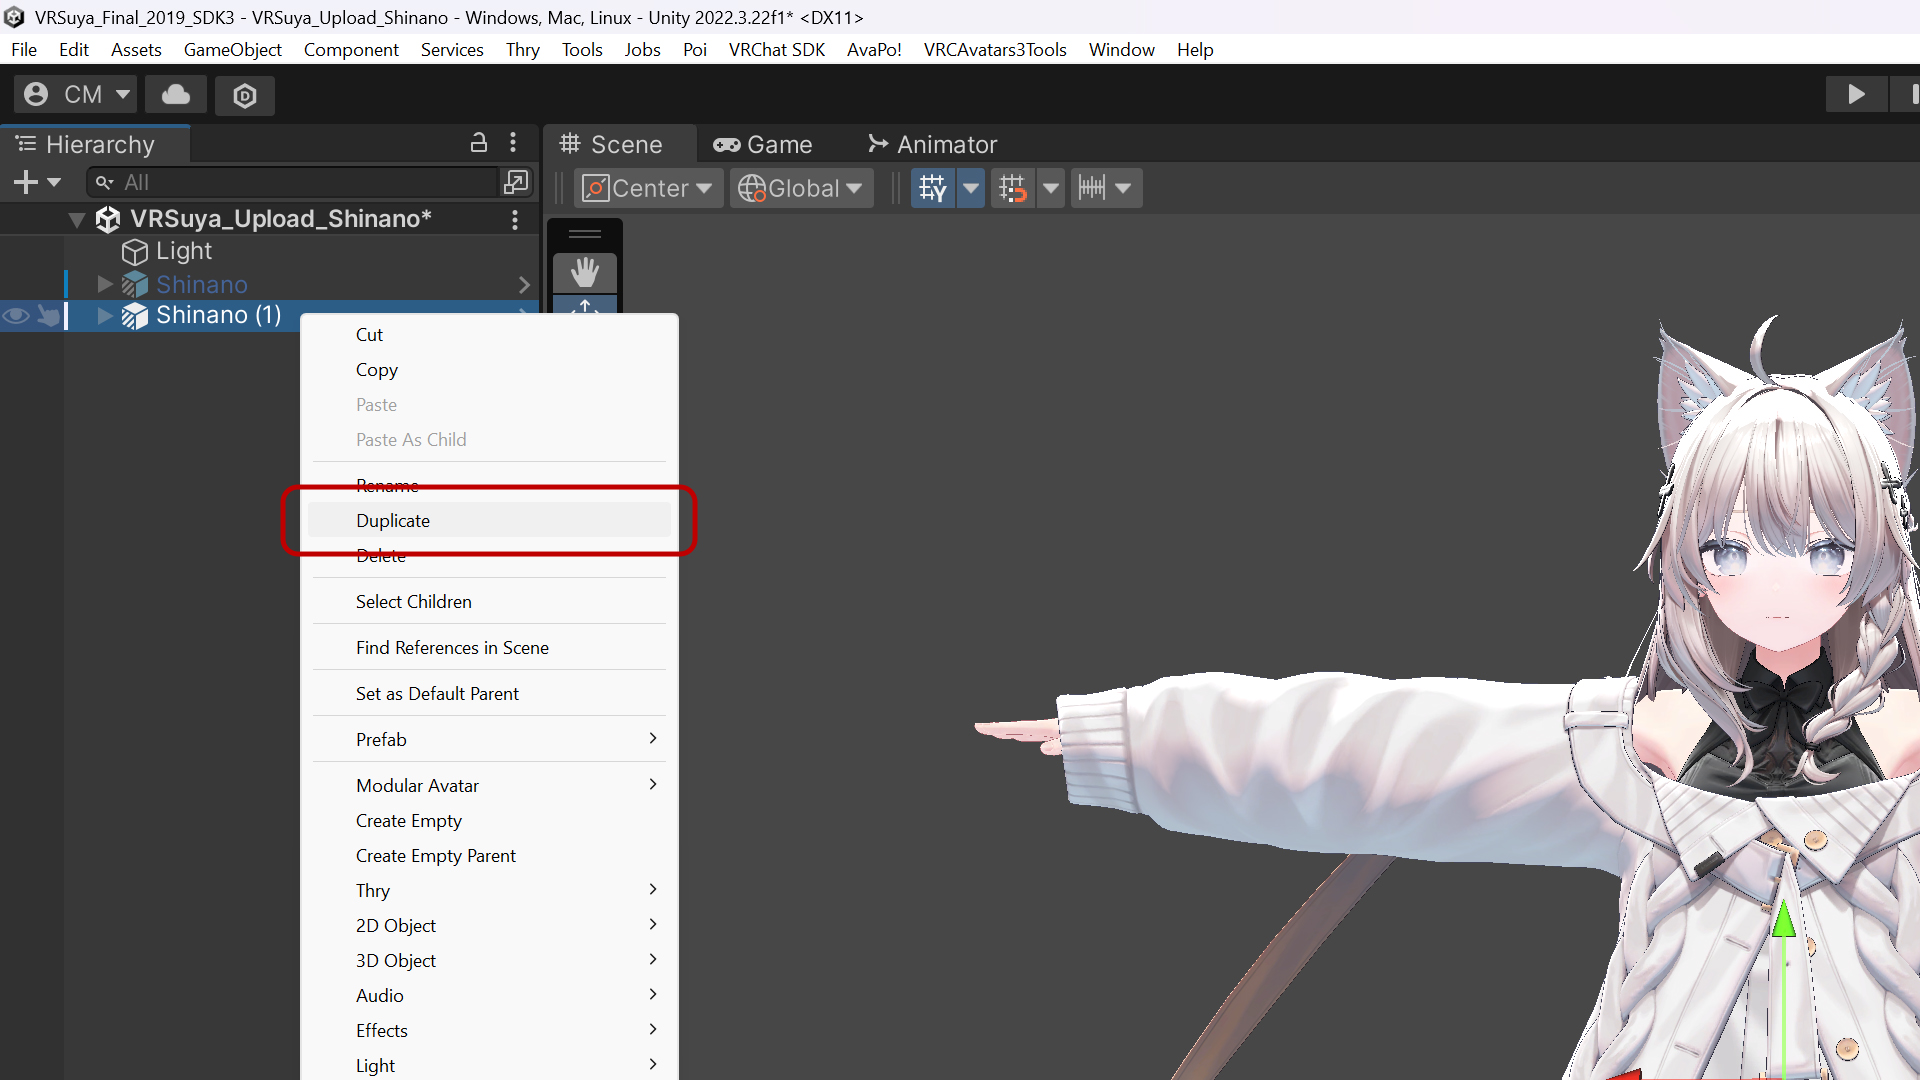Open the Global rotation mode dropdown
Screen dimensions: 1920x1080
[x=800, y=188]
